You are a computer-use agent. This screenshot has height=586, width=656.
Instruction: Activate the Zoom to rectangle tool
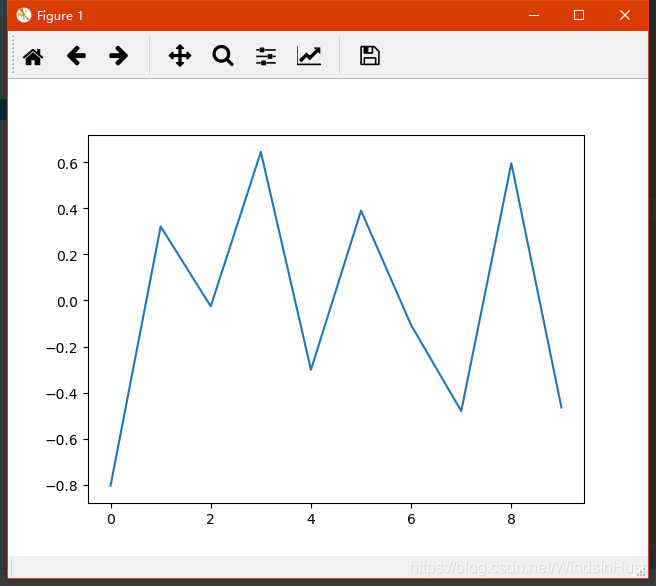(x=223, y=56)
